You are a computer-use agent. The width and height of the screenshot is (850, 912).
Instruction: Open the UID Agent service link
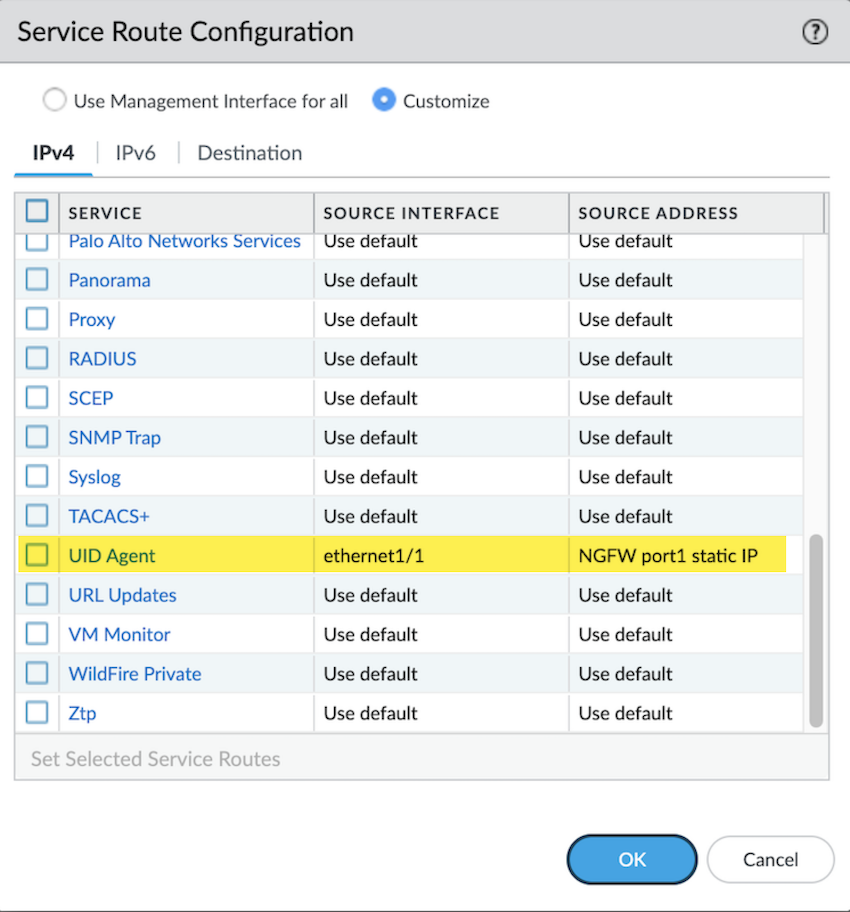coord(112,556)
